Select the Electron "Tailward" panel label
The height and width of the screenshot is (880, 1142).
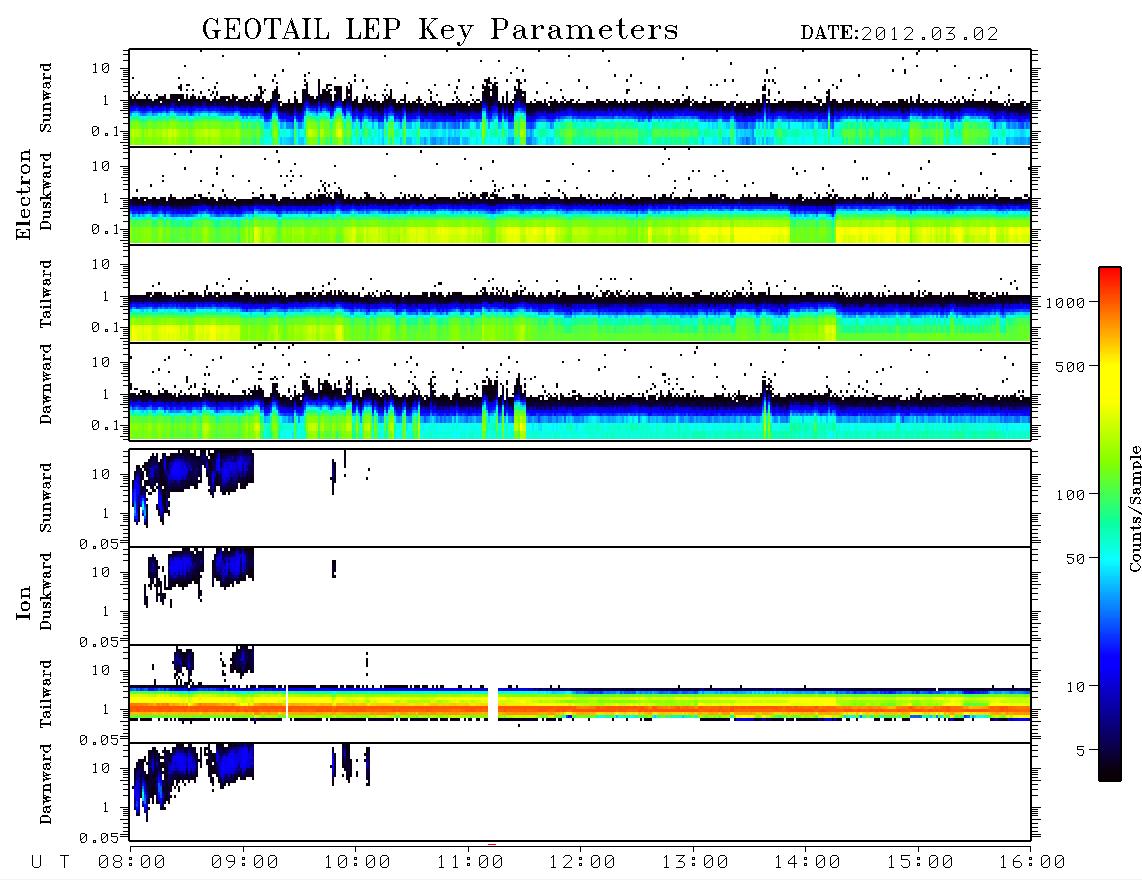(x=46, y=294)
